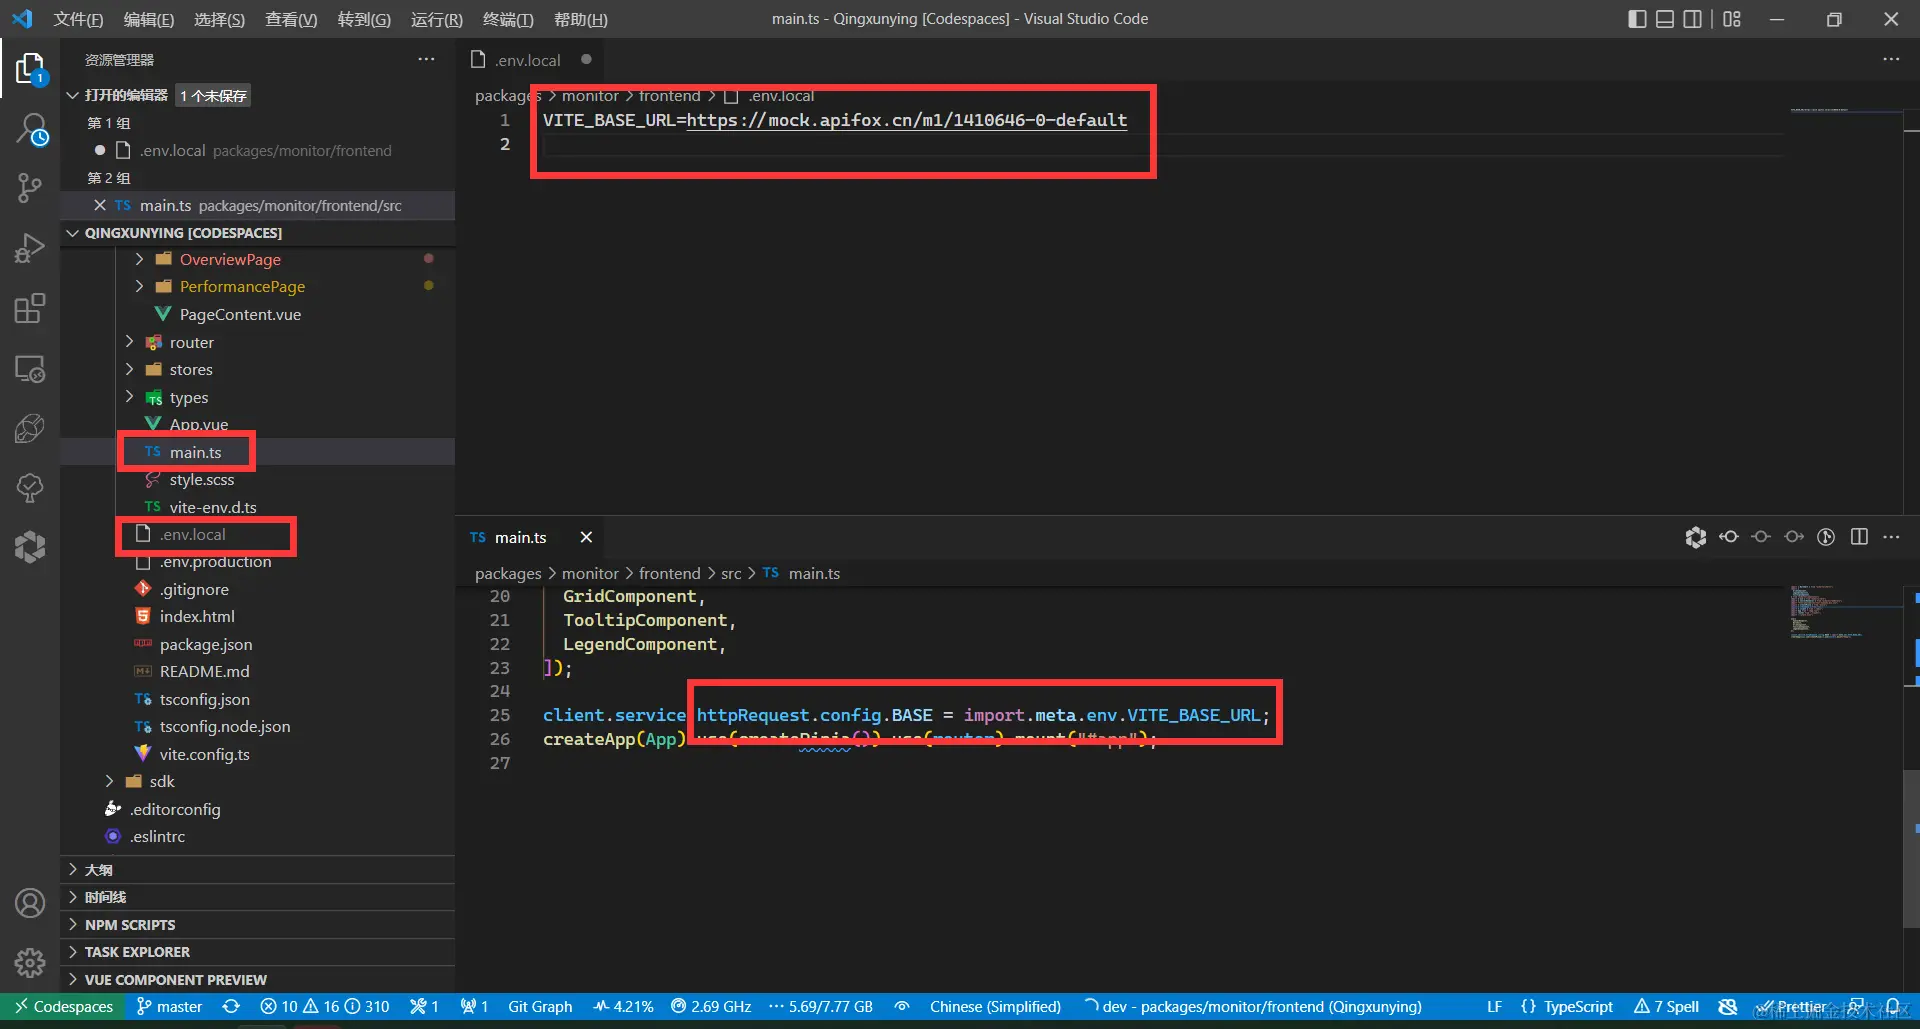The image size is (1920, 1029).
Task: Expand the types folder
Action: (129, 397)
